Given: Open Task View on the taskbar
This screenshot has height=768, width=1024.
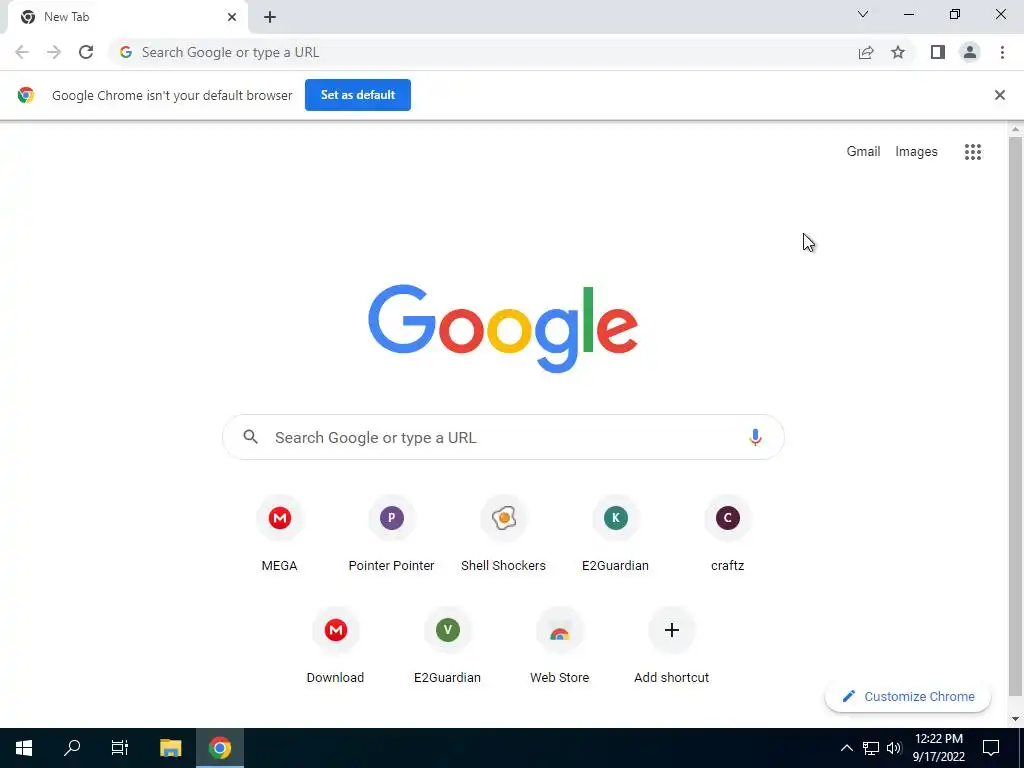Looking at the screenshot, I should click(120, 748).
